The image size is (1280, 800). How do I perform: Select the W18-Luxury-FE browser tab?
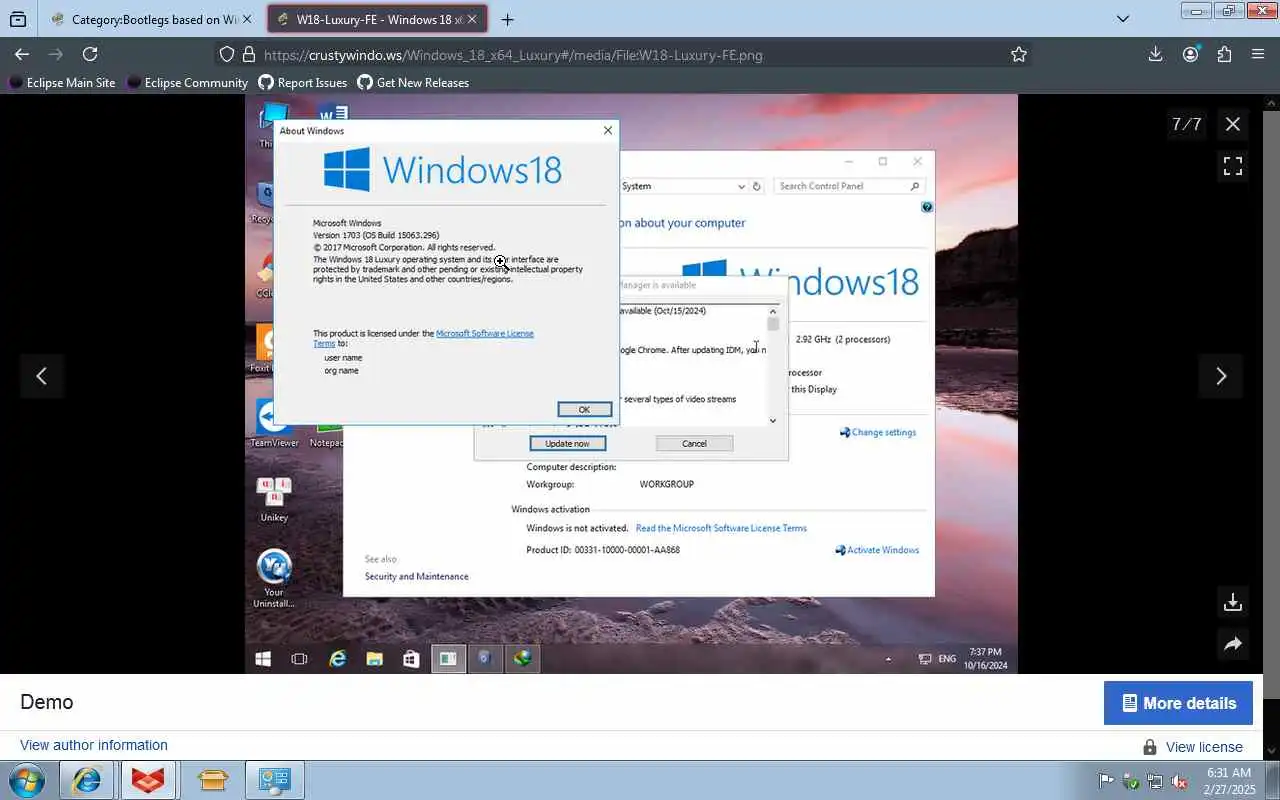(x=378, y=19)
